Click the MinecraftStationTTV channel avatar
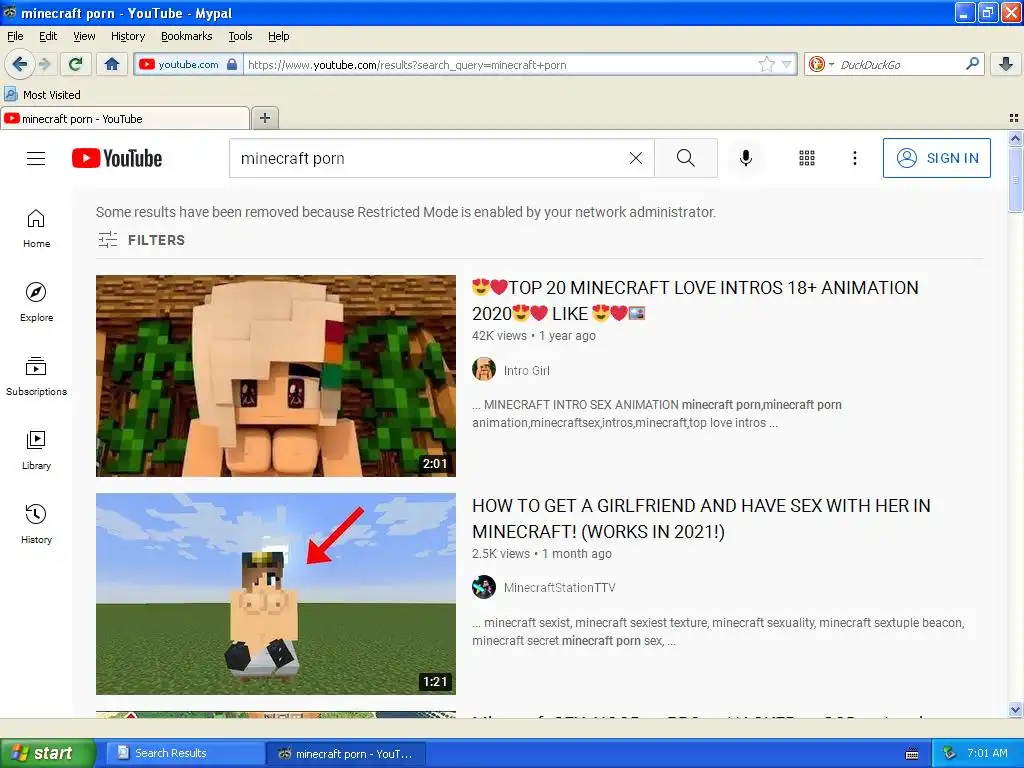1024x768 pixels. click(x=484, y=587)
